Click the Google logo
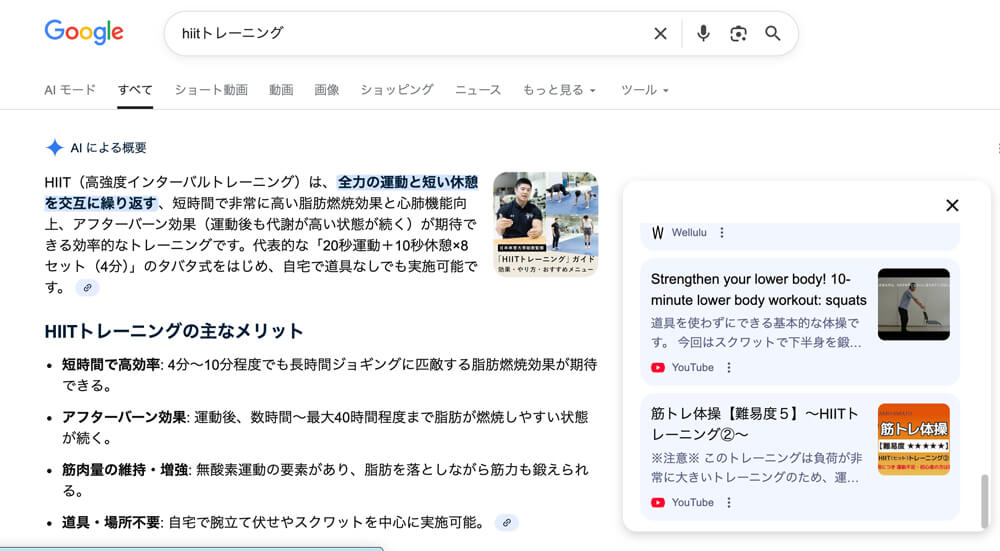Viewport: 1000px width, 551px height. [84, 32]
